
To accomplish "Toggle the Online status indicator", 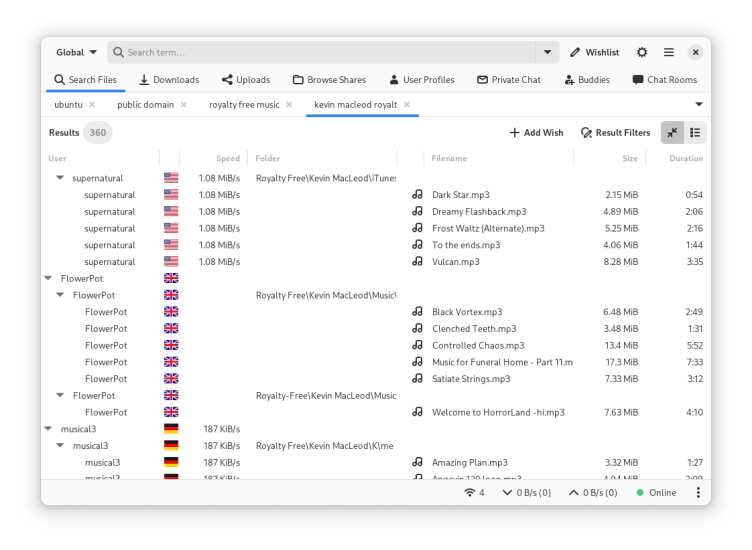I will tap(656, 493).
